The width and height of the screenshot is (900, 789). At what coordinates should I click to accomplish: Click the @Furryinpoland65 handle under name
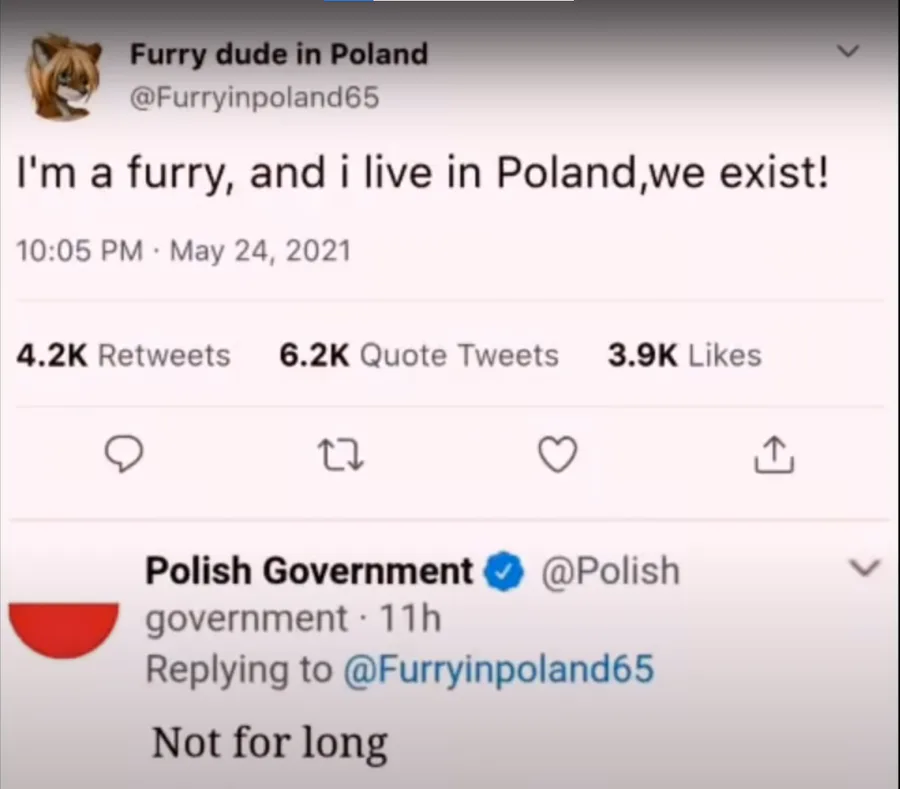[255, 97]
